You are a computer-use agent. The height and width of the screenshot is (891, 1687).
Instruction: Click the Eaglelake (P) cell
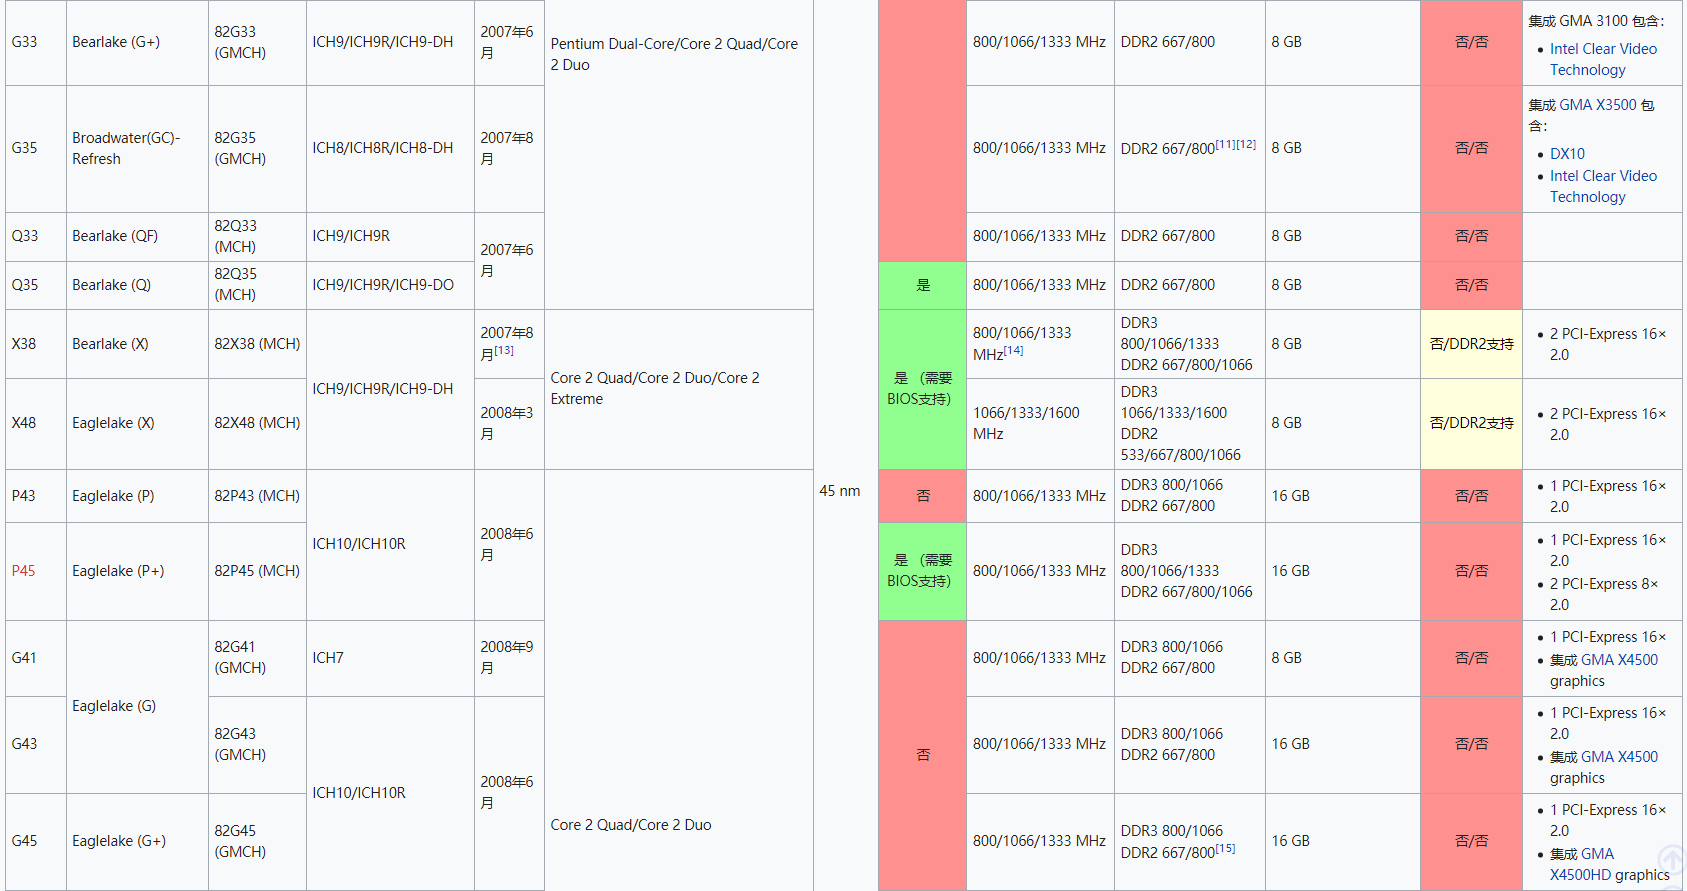click(x=137, y=496)
